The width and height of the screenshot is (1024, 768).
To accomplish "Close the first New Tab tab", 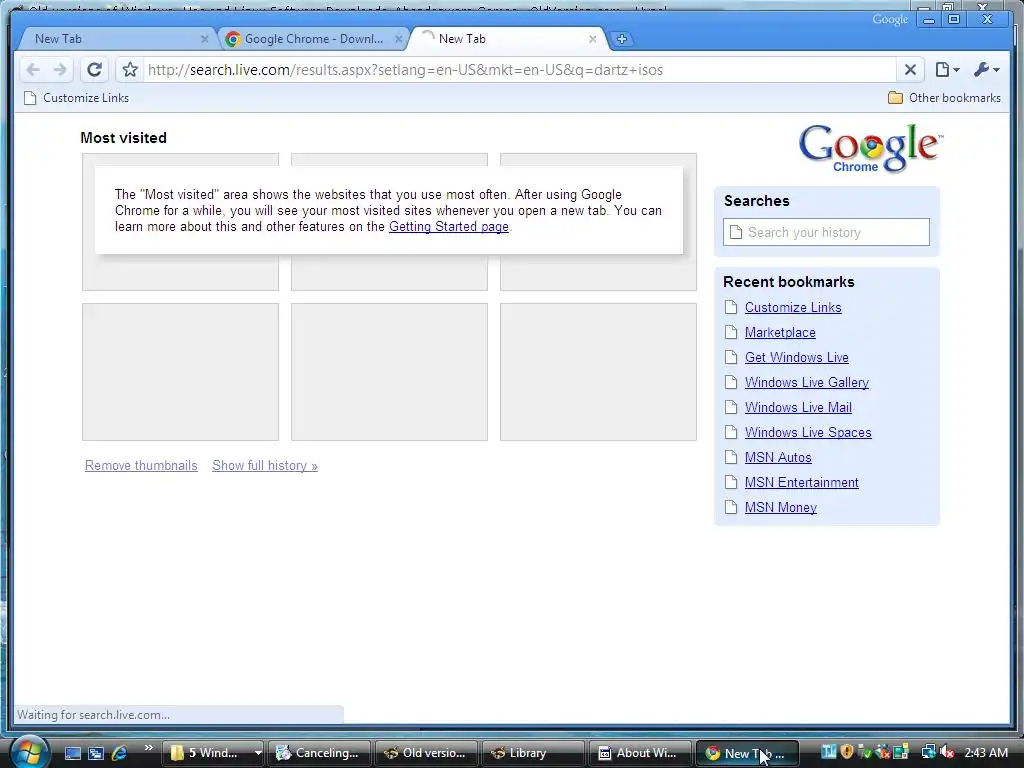I will point(204,39).
